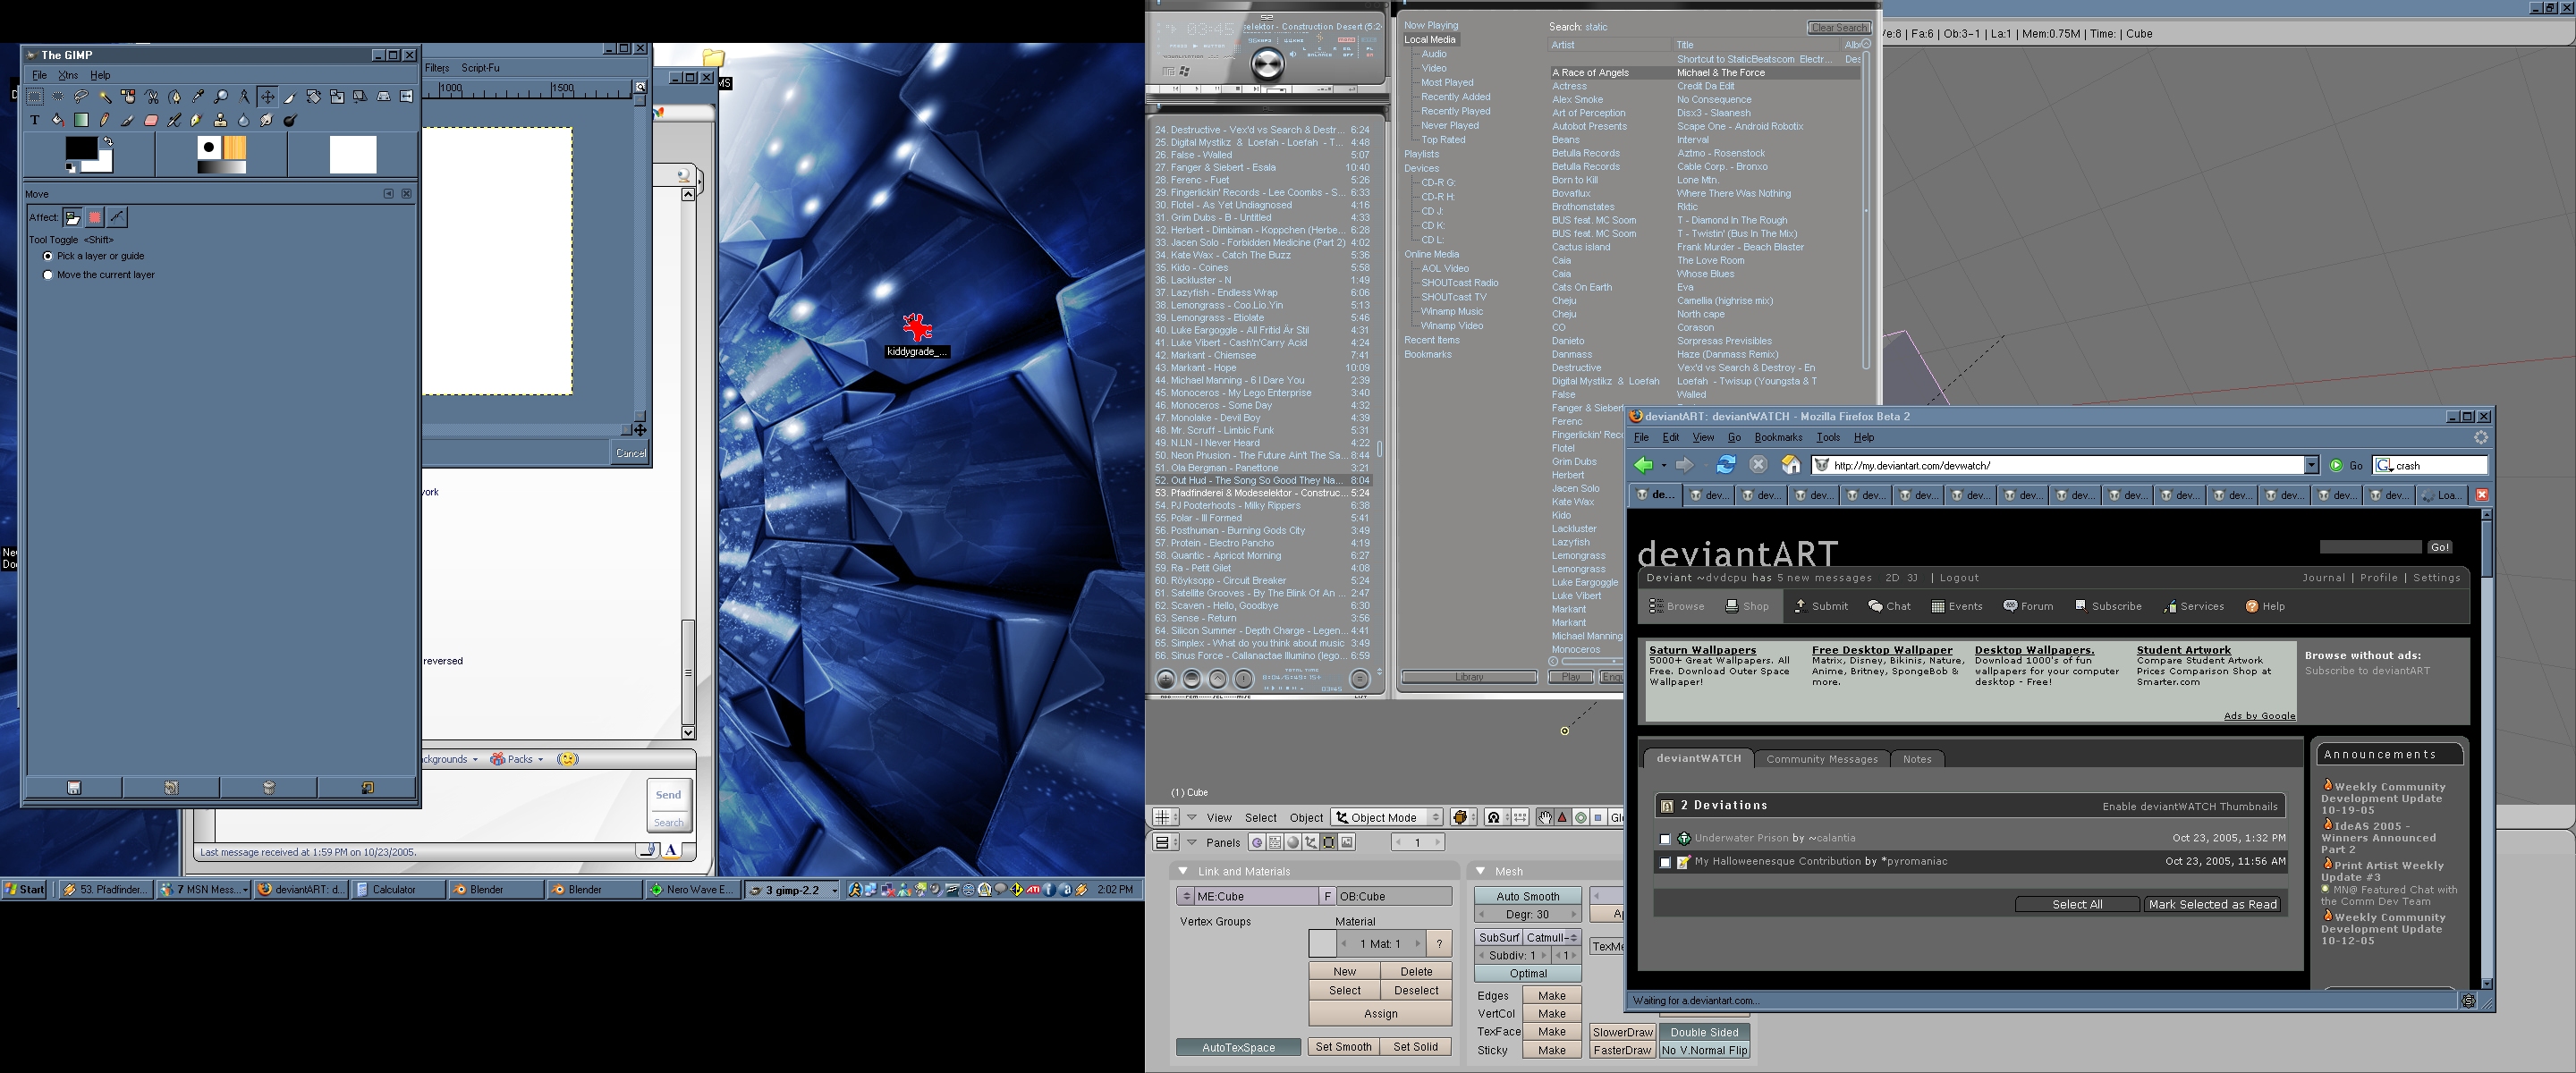Toggle Blender Double Sided button
The height and width of the screenshot is (1073, 2576).
tap(1704, 1032)
